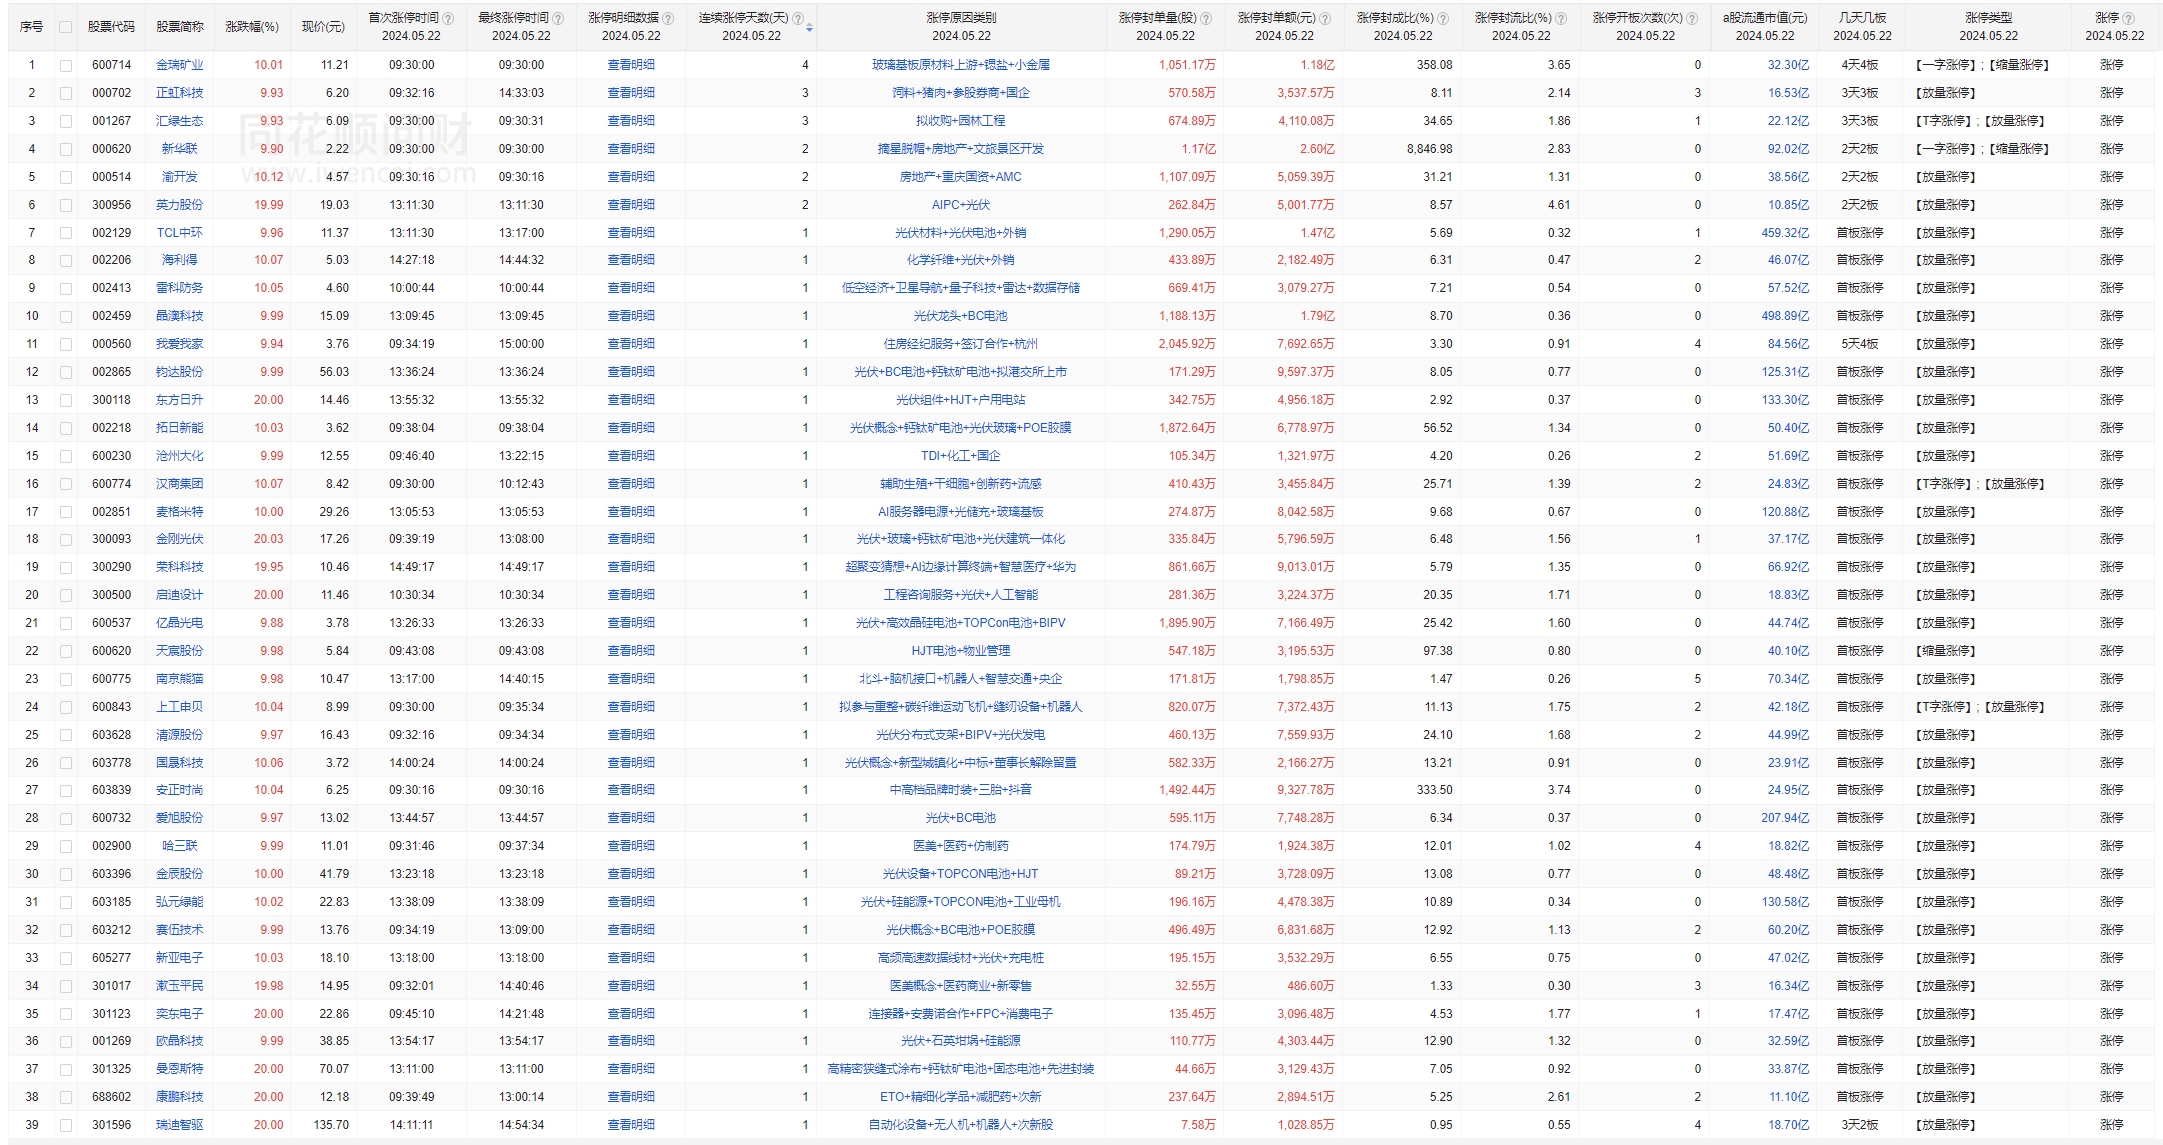This screenshot has height=1145, width=2163.
Task: Select 2,045.92万 封单量 value for 我爱我家
Action: coord(1187,344)
